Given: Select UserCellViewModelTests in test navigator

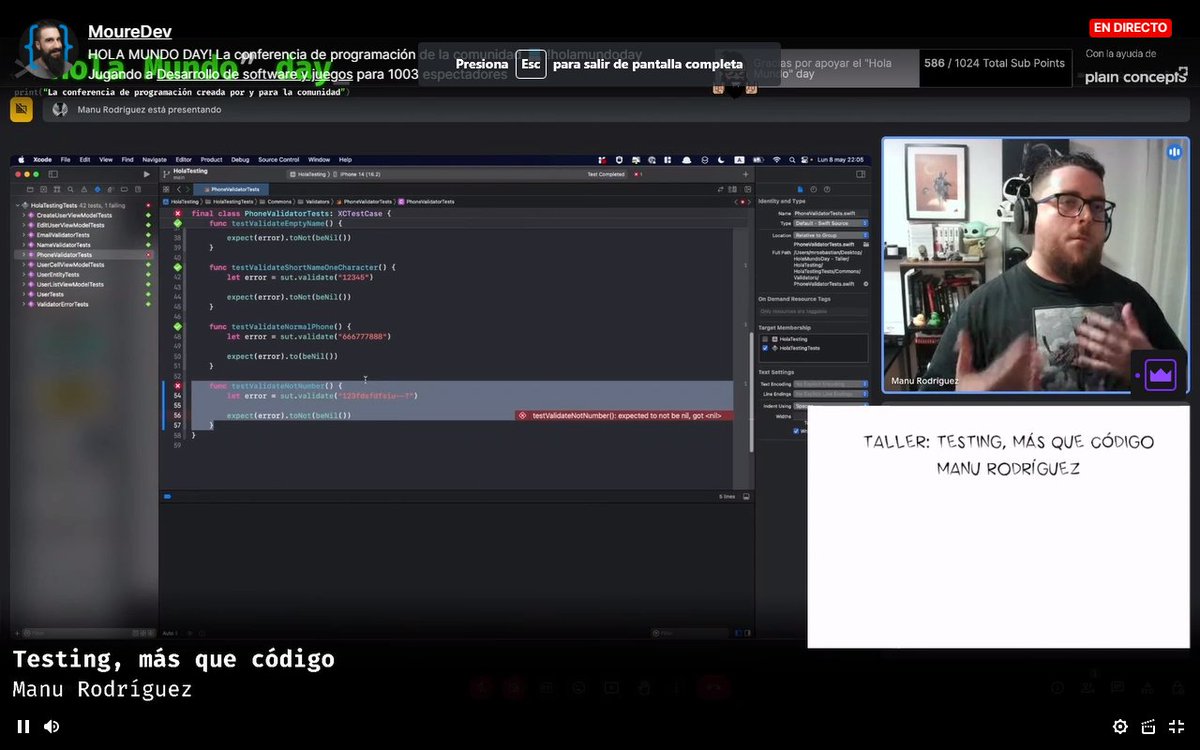Looking at the screenshot, I should (70, 265).
